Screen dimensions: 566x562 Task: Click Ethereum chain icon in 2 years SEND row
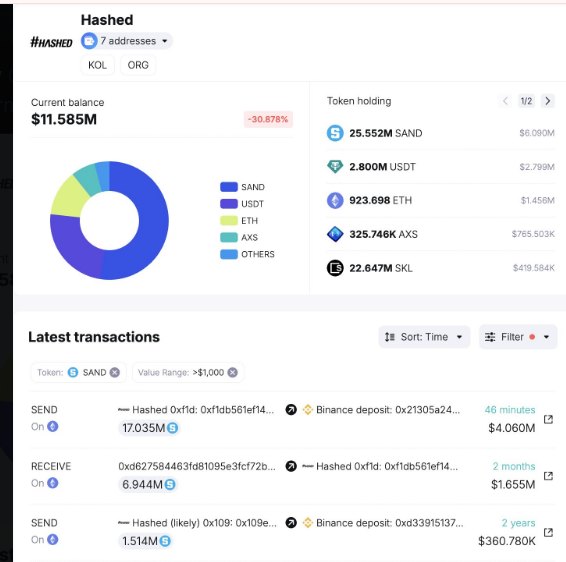point(53,539)
